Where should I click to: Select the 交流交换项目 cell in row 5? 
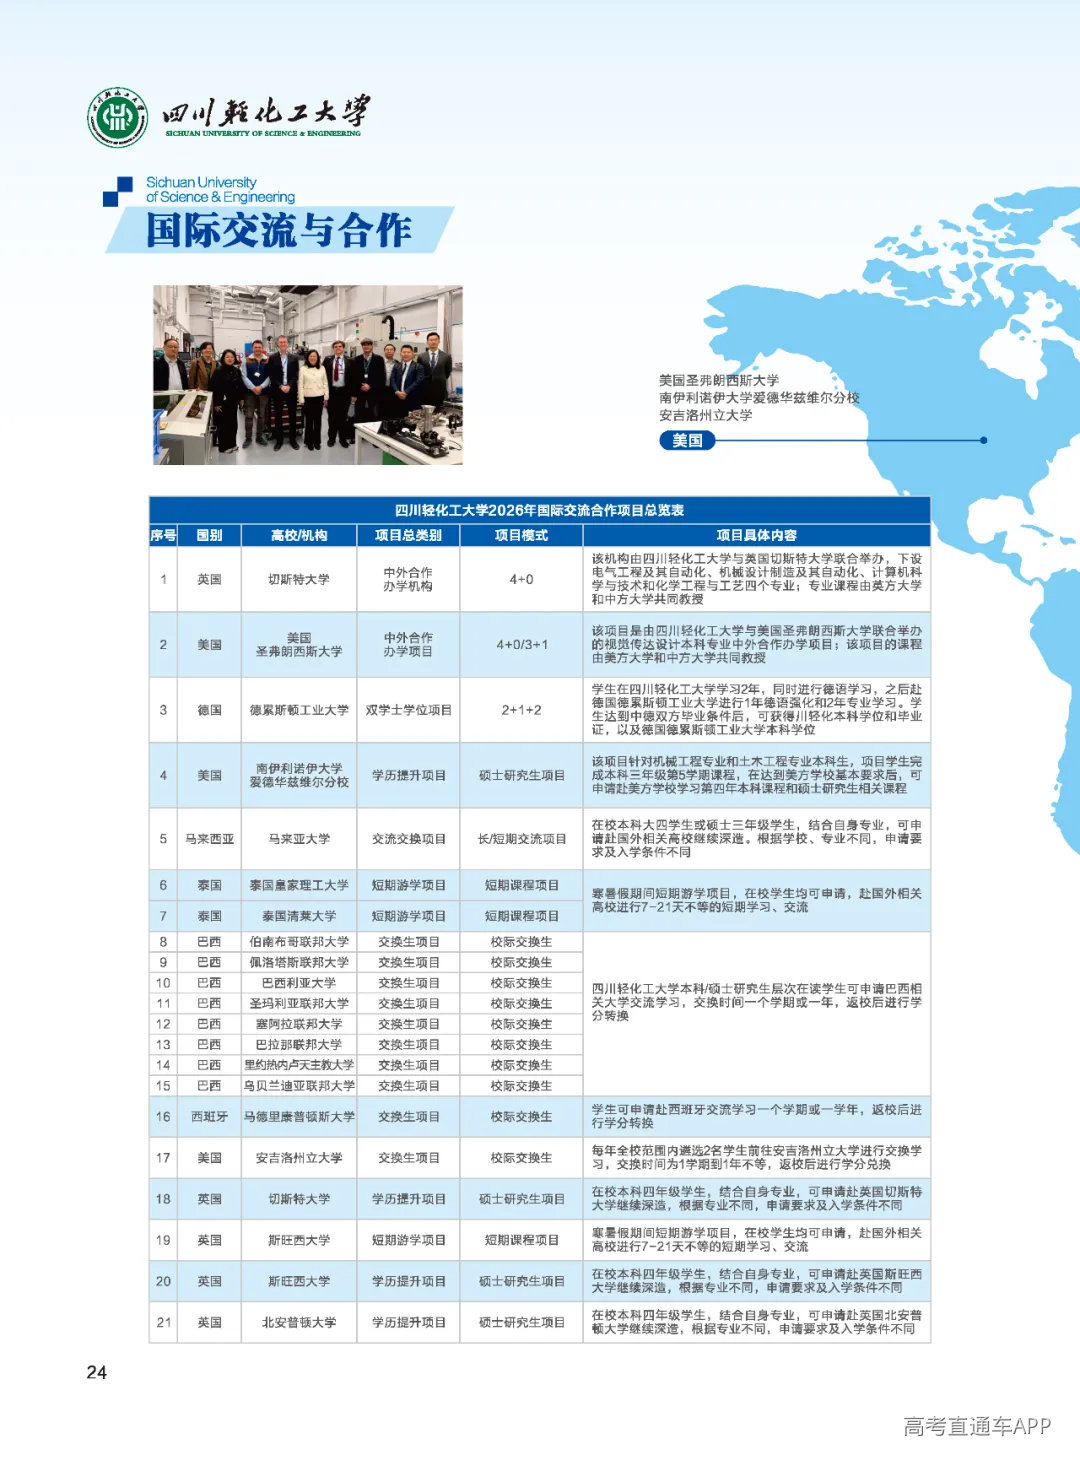408,839
